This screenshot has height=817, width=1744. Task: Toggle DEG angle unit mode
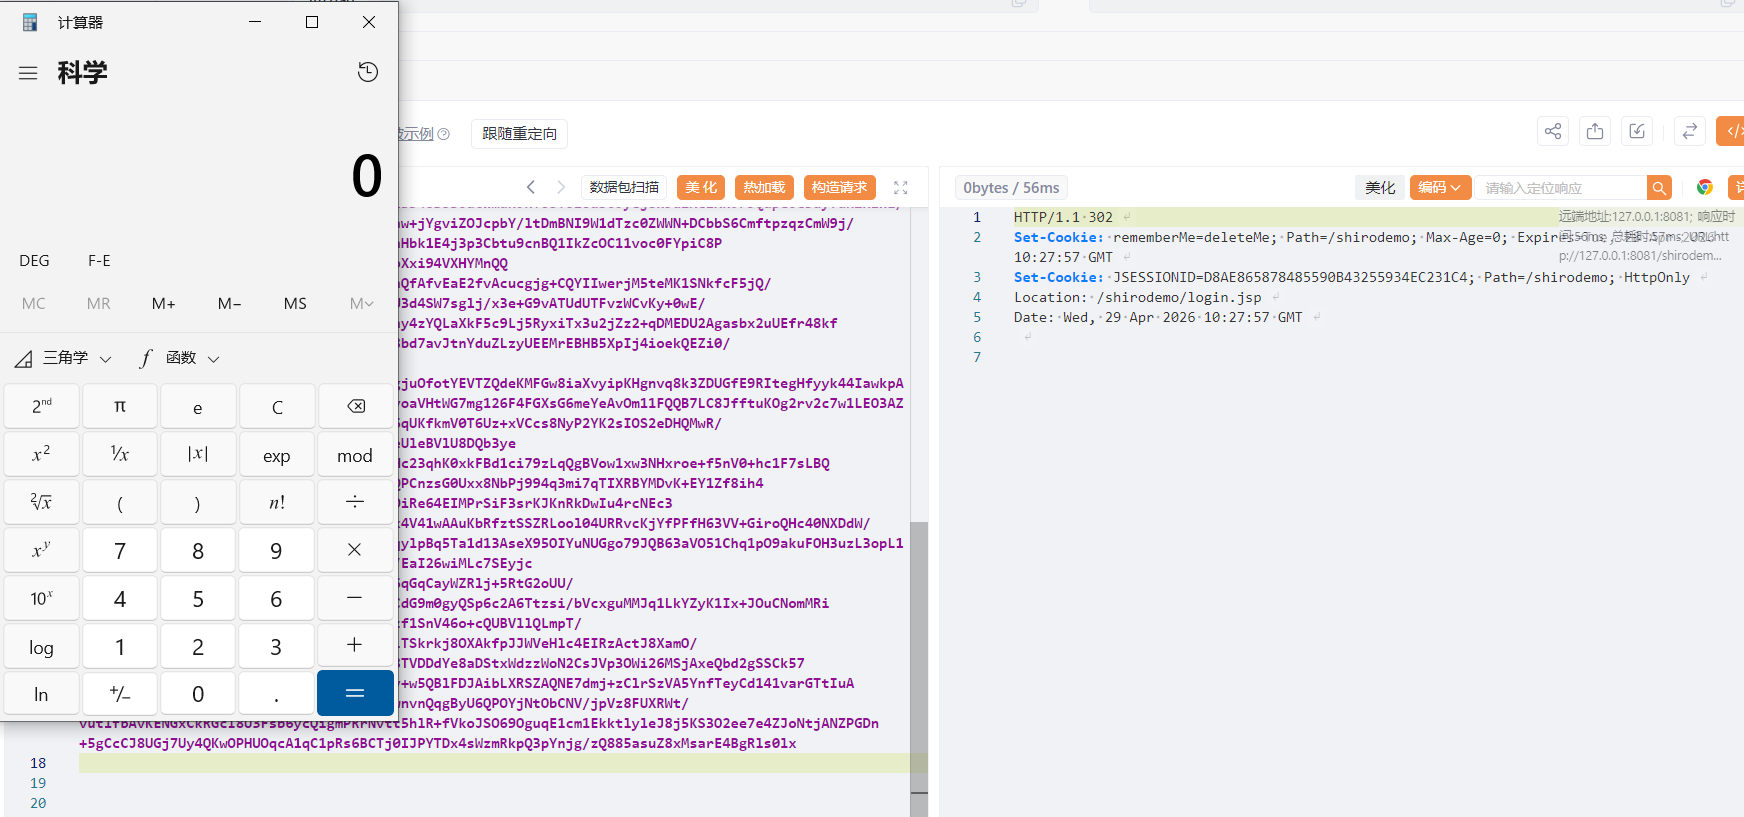click(34, 260)
